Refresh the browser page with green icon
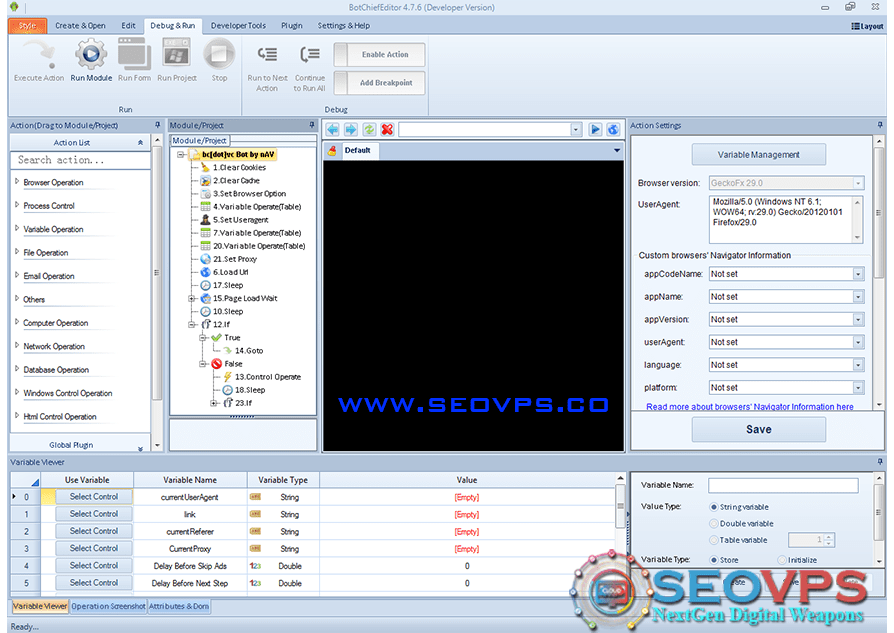The image size is (894, 633). pyautogui.click(x=369, y=129)
